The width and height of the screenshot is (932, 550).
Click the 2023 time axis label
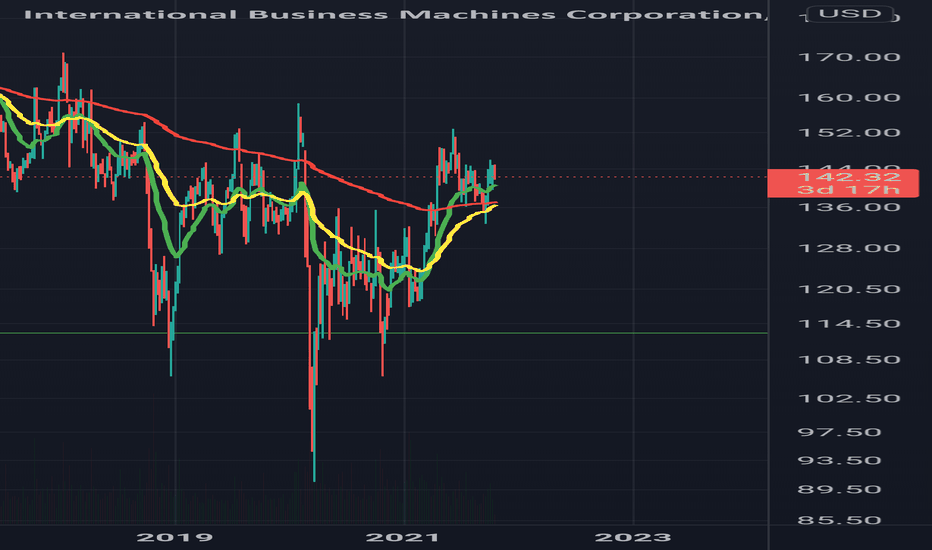pos(633,538)
